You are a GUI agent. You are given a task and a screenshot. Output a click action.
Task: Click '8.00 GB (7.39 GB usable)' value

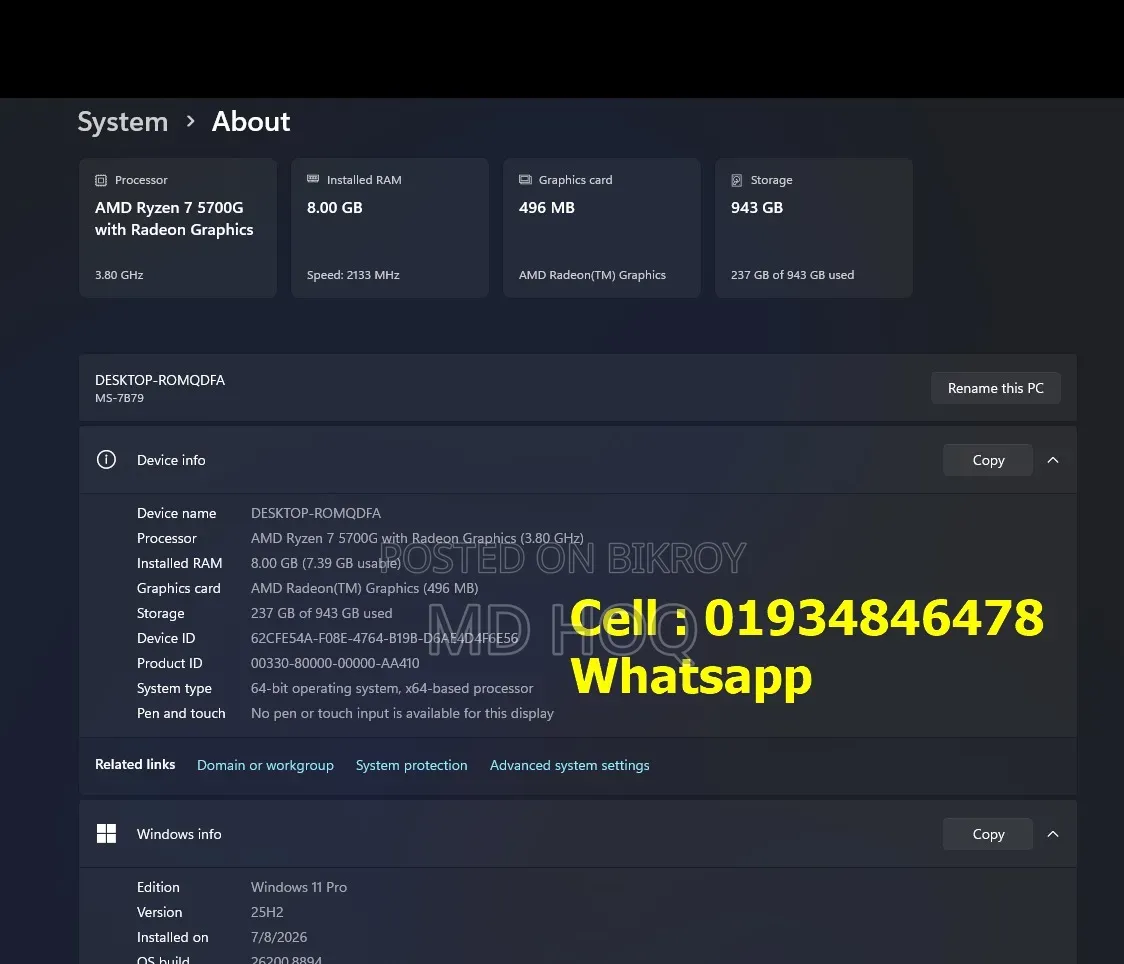coord(325,563)
